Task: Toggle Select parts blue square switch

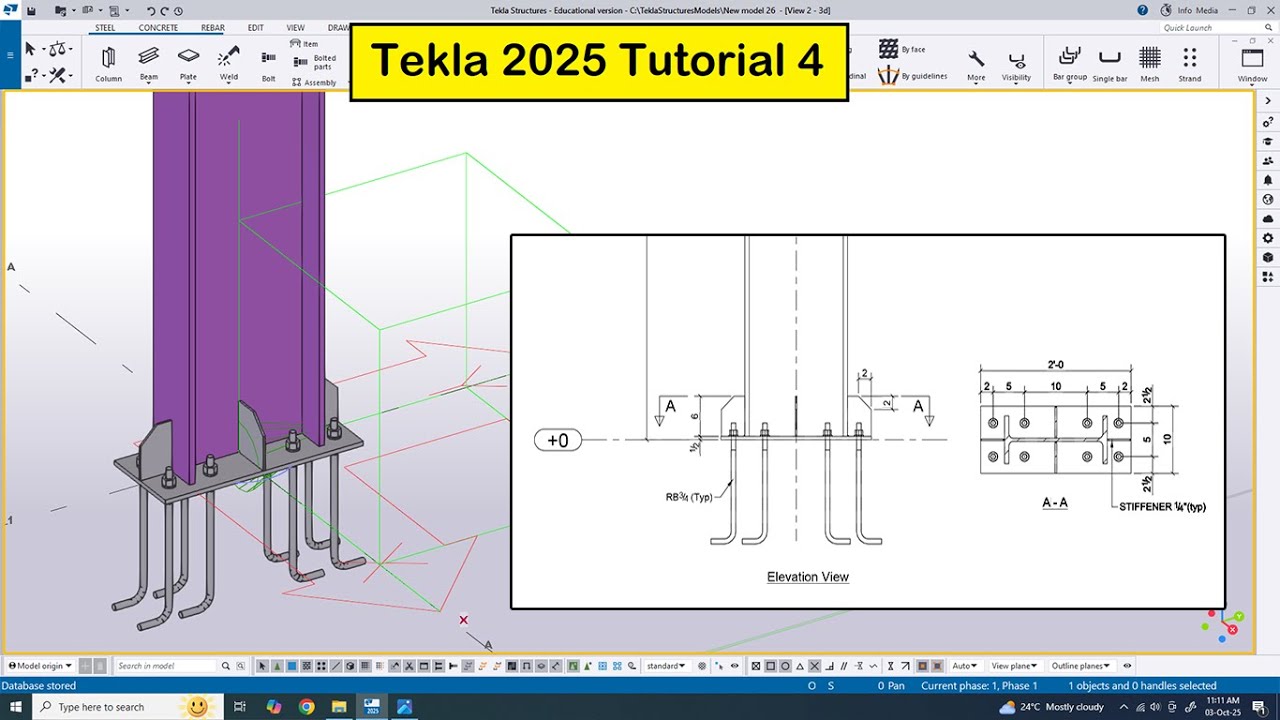Action: (x=292, y=666)
